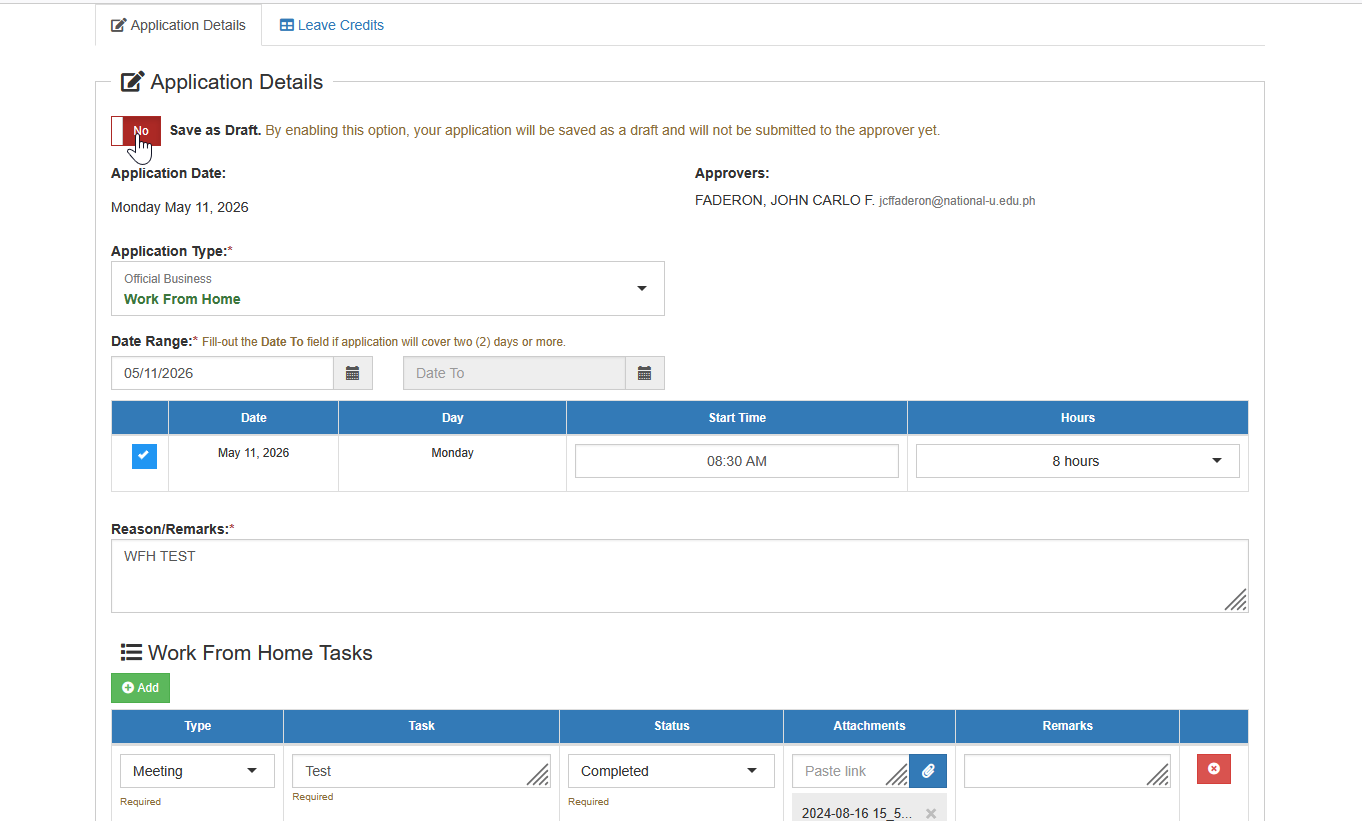Click the 08:30 AM start time field
This screenshot has width=1362, height=821.
coord(737,461)
